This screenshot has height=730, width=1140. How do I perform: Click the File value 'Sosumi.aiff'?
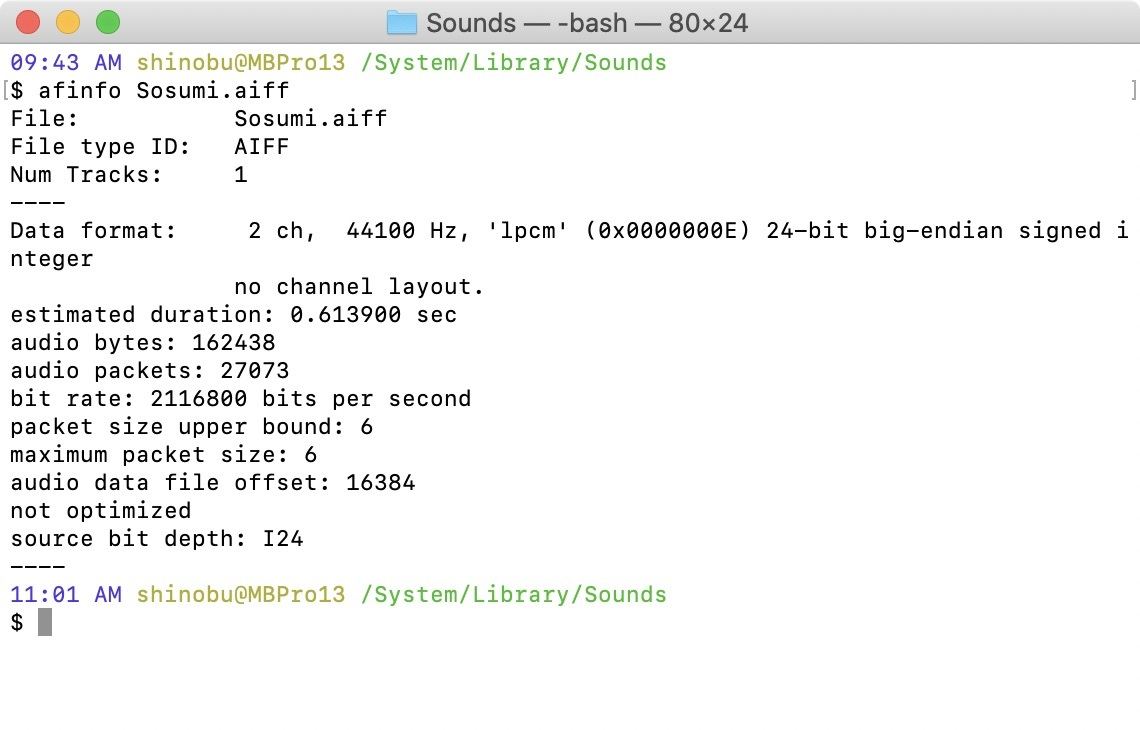(x=310, y=119)
